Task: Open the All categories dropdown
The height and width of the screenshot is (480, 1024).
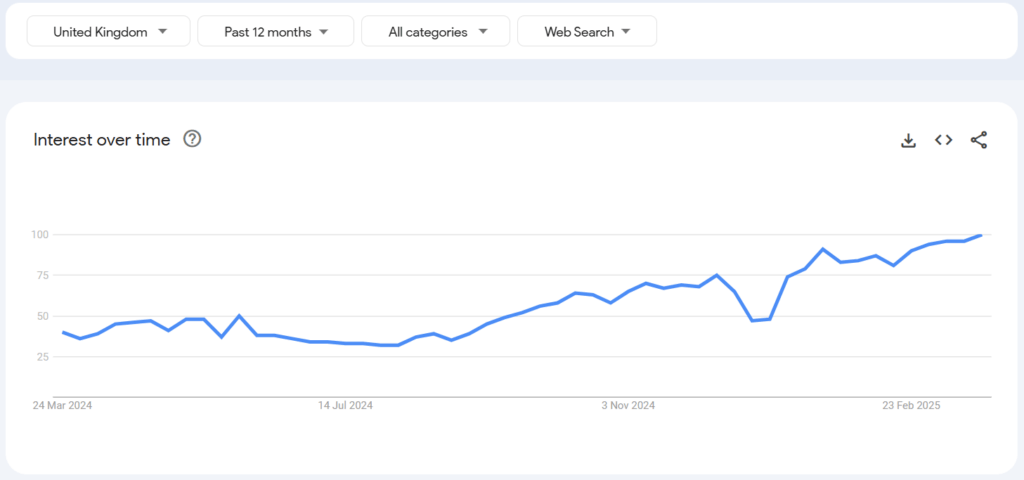Action: pyautogui.click(x=435, y=32)
